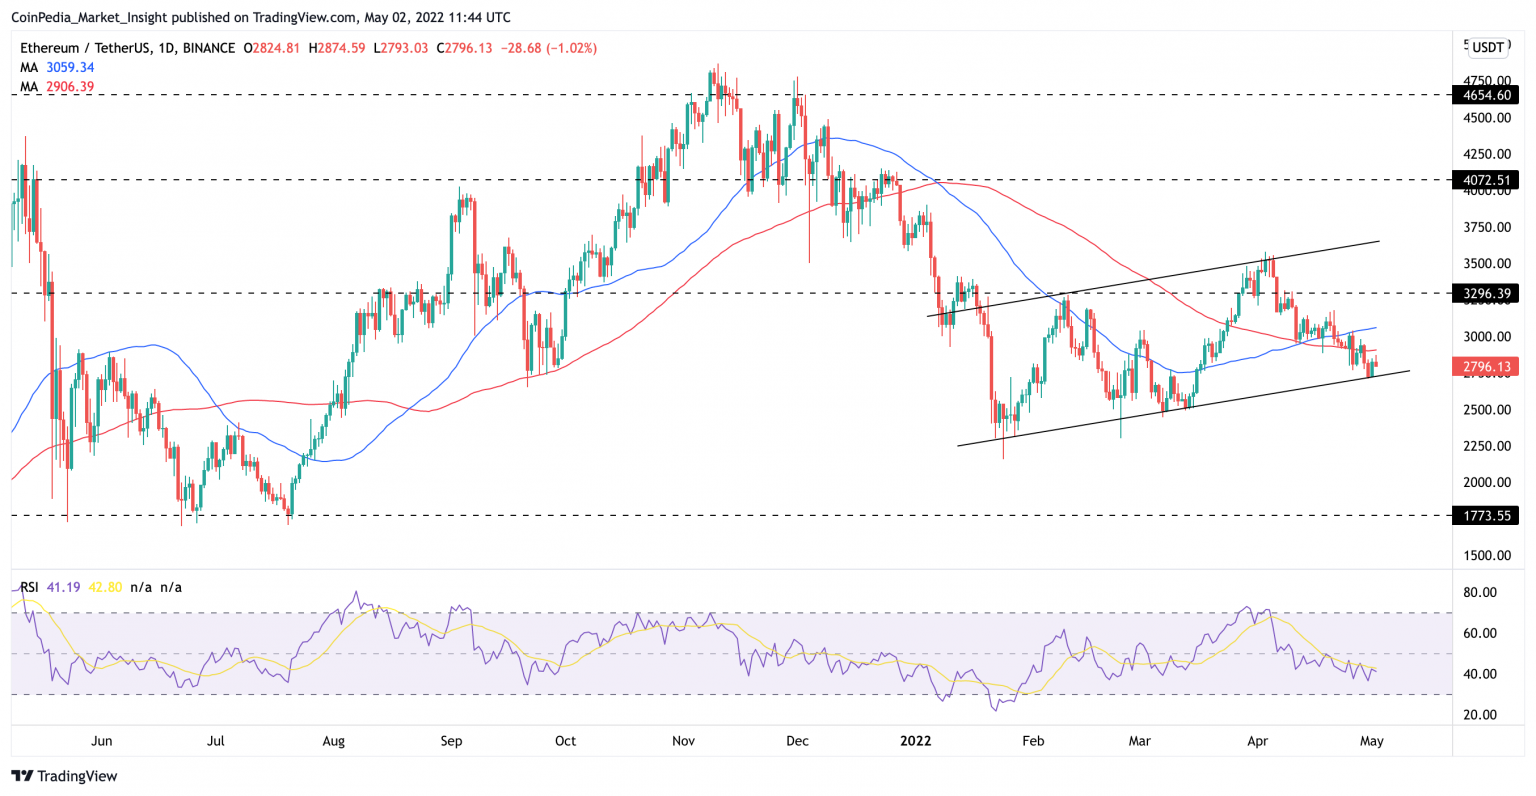Screen dimensions: 1536x796
Task: Select the 1773.55 support level label
Action: coord(1486,516)
